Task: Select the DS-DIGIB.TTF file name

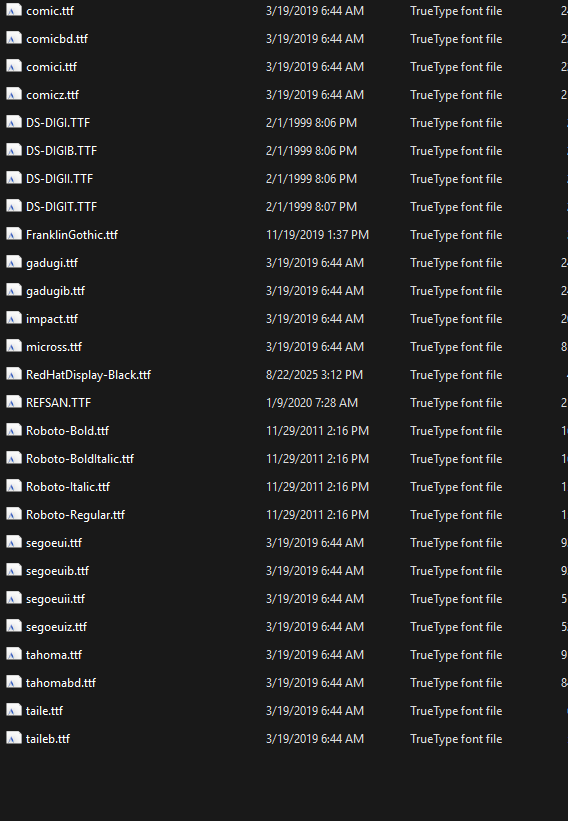Action: click(x=62, y=151)
